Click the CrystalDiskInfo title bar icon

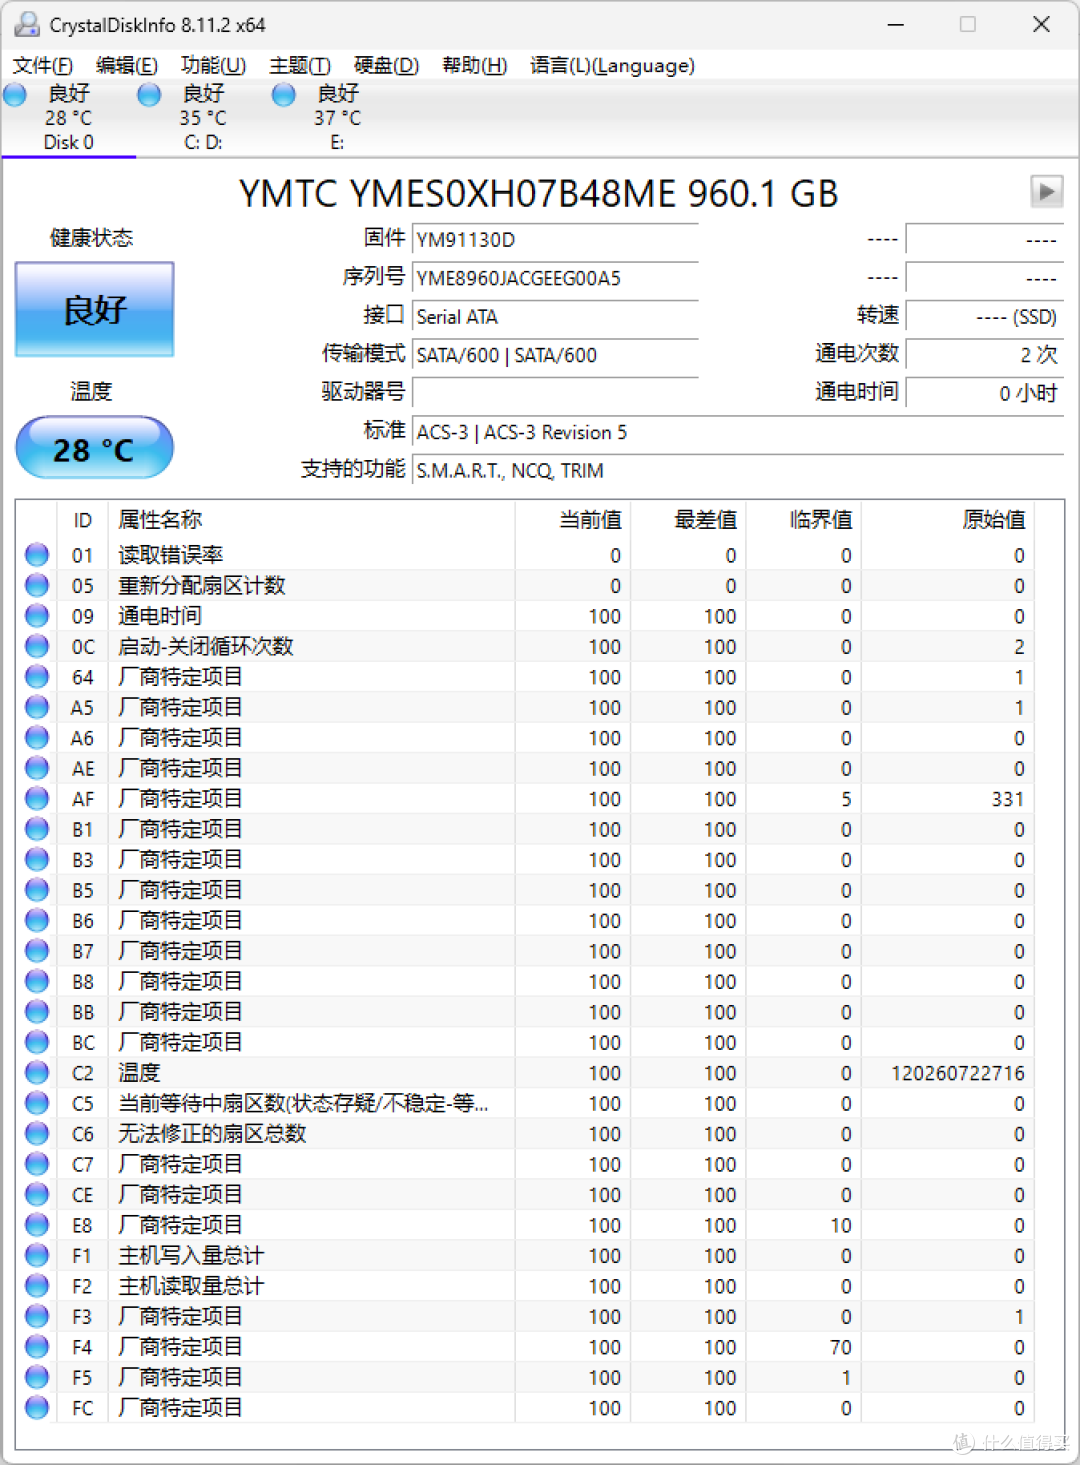point(27,24)
